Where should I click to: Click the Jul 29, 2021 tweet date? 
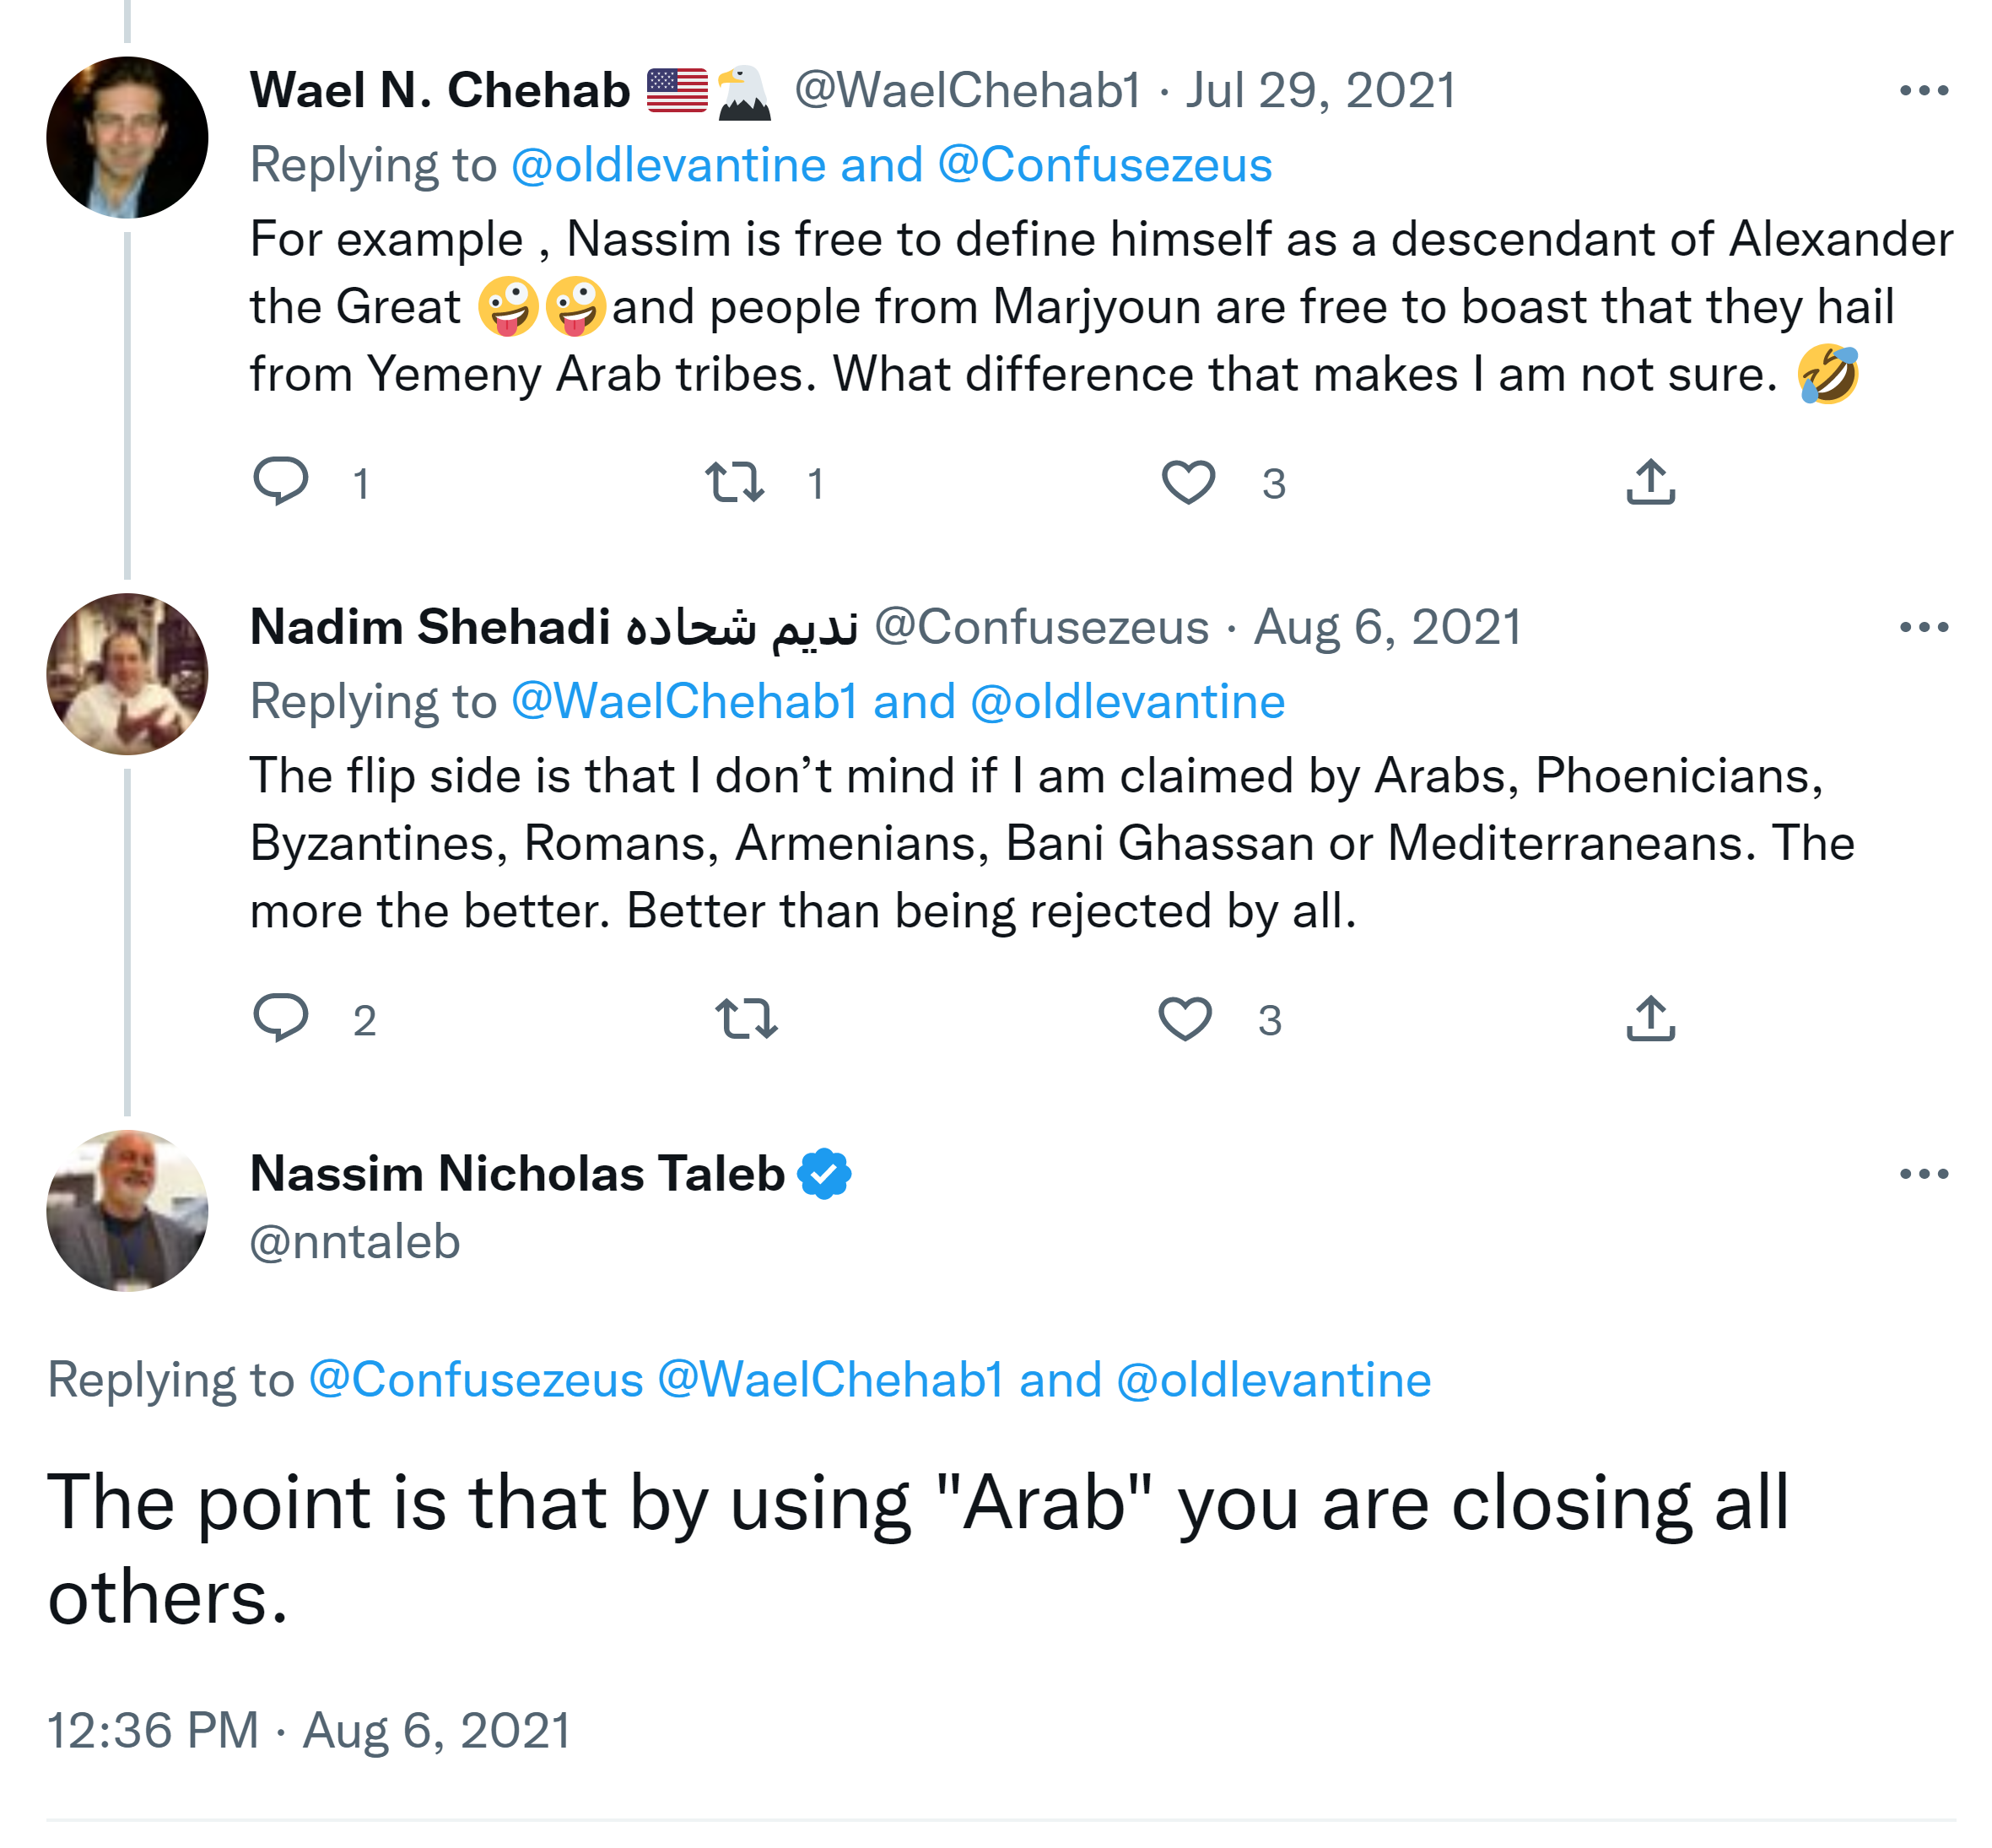[1320, 91]
